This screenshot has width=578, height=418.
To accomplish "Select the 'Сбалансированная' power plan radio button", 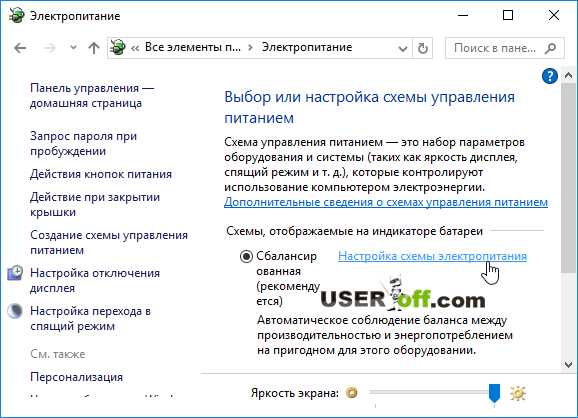I will coord(246,256).
